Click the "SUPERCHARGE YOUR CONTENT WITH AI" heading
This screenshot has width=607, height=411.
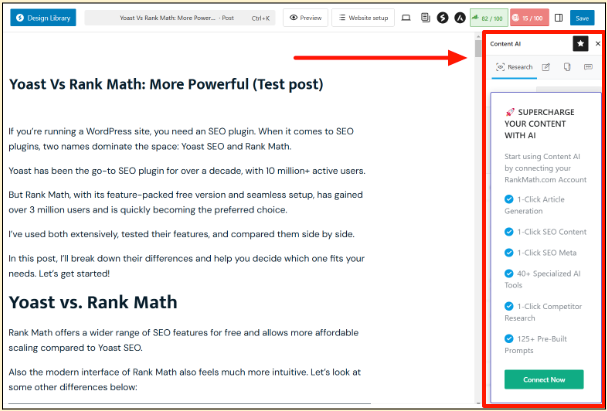coord(540,124)
